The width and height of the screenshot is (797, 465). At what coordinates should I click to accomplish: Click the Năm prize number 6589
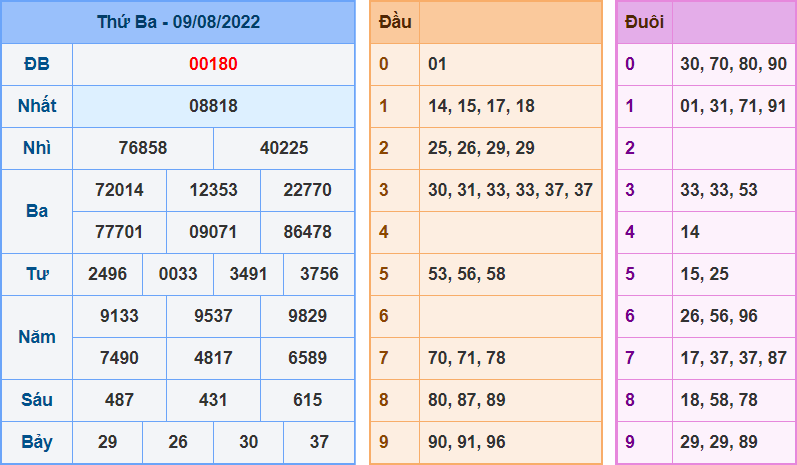click(308, 358)
